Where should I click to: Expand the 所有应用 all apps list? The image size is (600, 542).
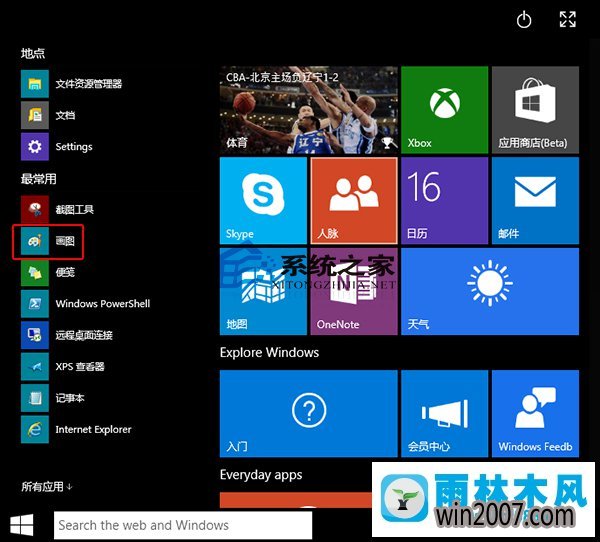click(x=47, y=486)
